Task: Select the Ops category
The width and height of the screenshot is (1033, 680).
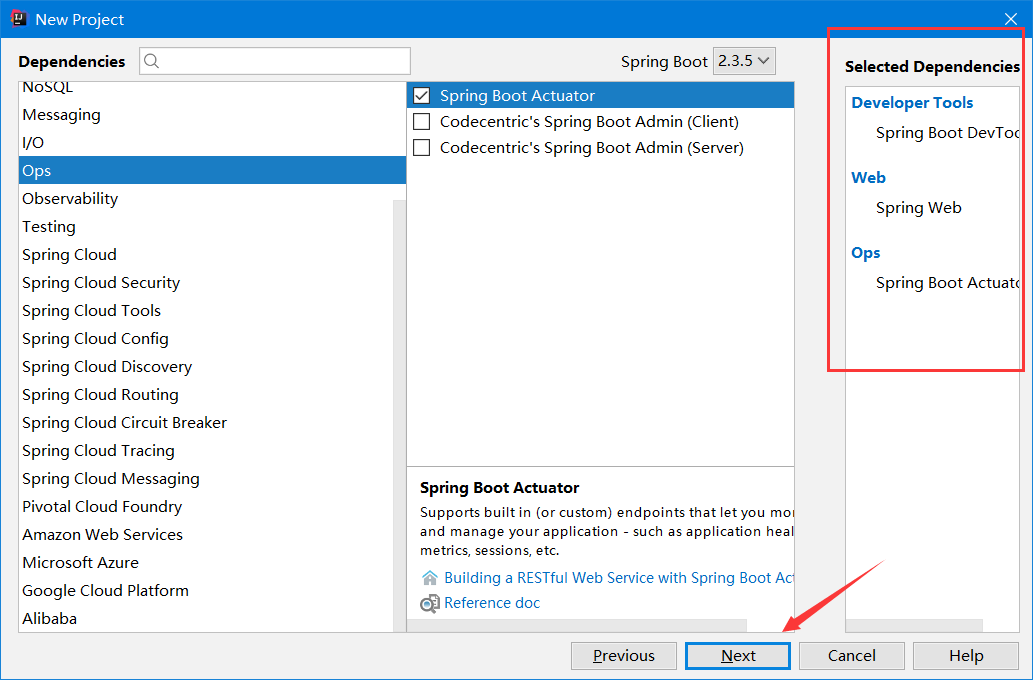Action: (212, 171)
